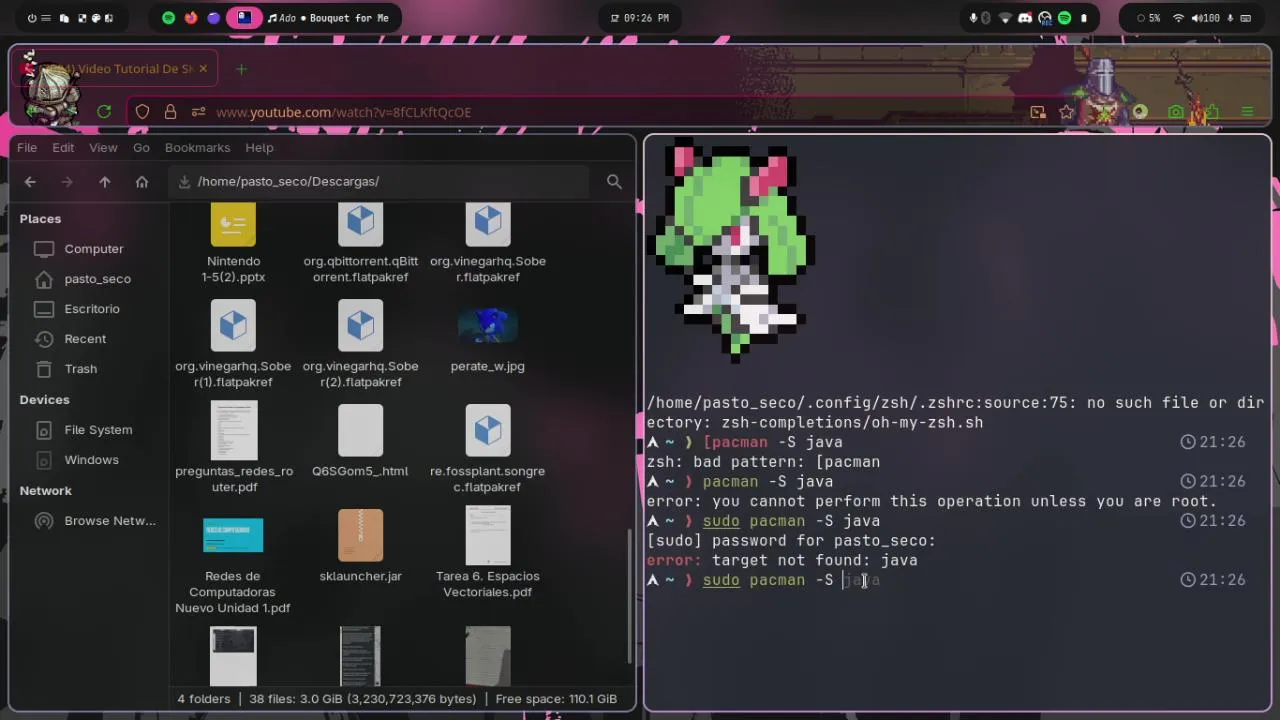
Task: Select org.vinegarhq.Sober(1).flatpakref file
Action: pos(233,344)
